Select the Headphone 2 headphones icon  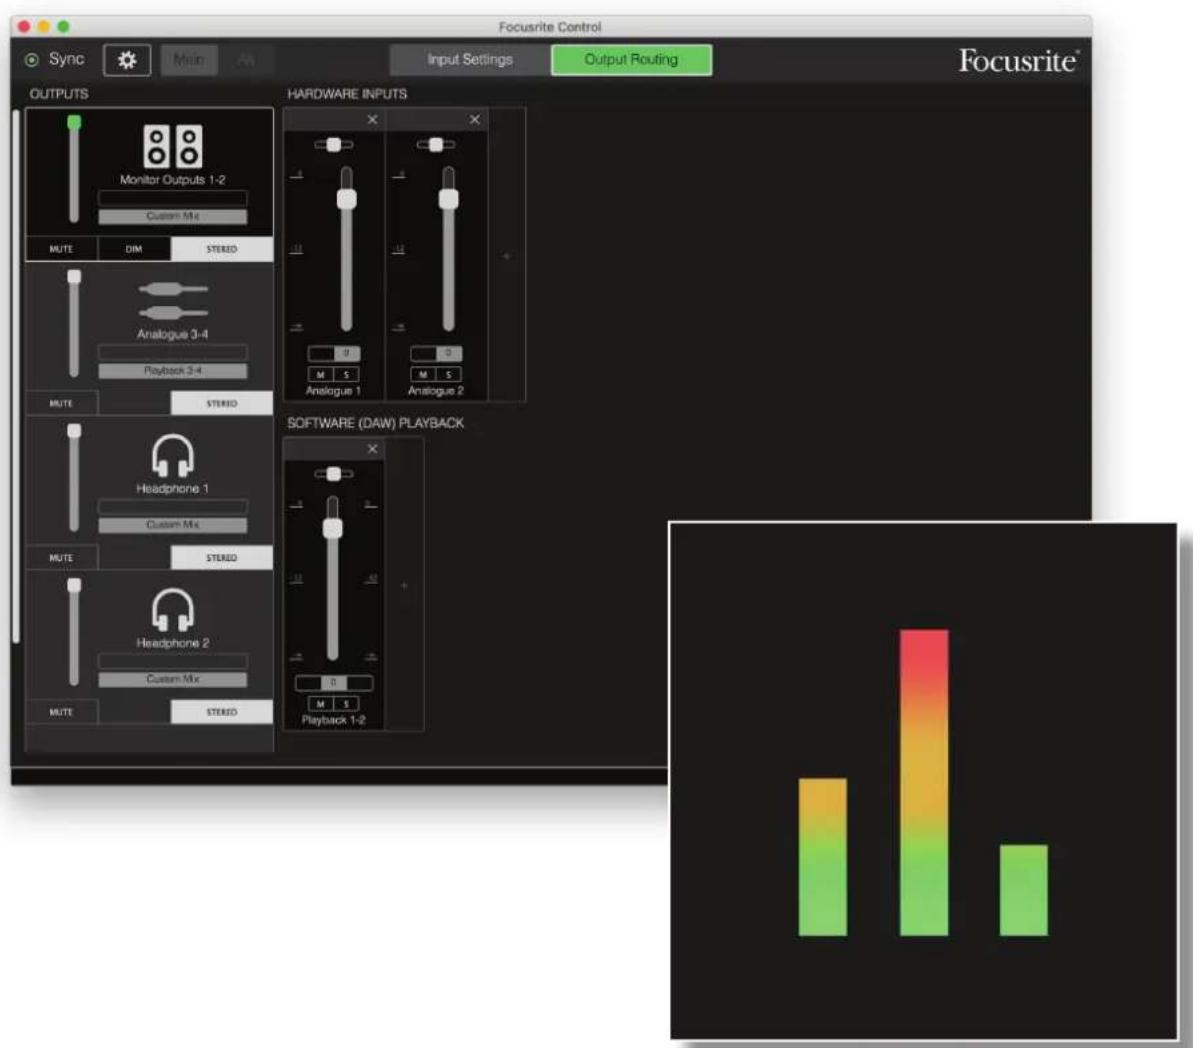pos(173,610)
